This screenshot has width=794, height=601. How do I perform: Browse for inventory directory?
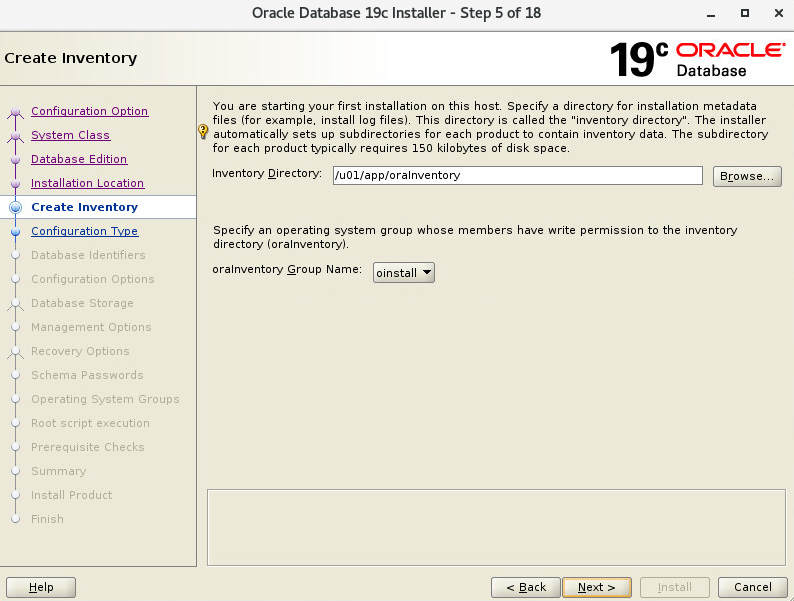tap(747, 176)
